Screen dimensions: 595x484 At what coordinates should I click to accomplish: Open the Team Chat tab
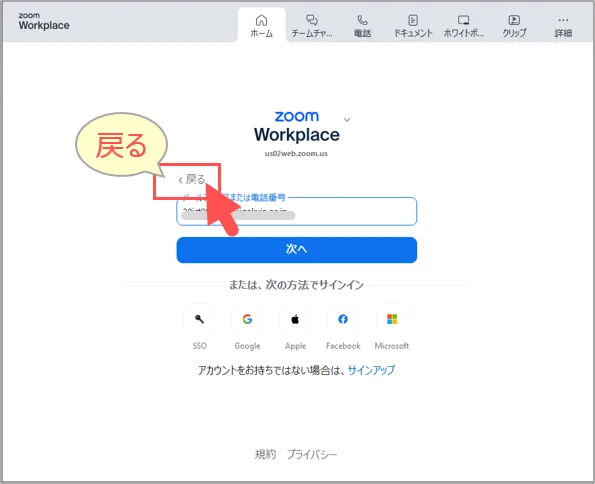click(312, 25)
